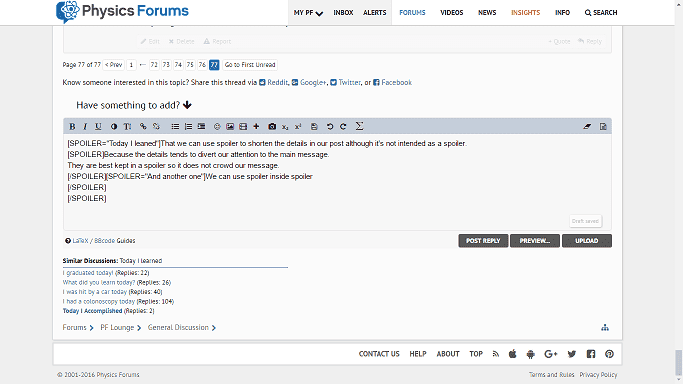Click the indent/alignment icon
683x384 pixels.
[x=201, y=127]
